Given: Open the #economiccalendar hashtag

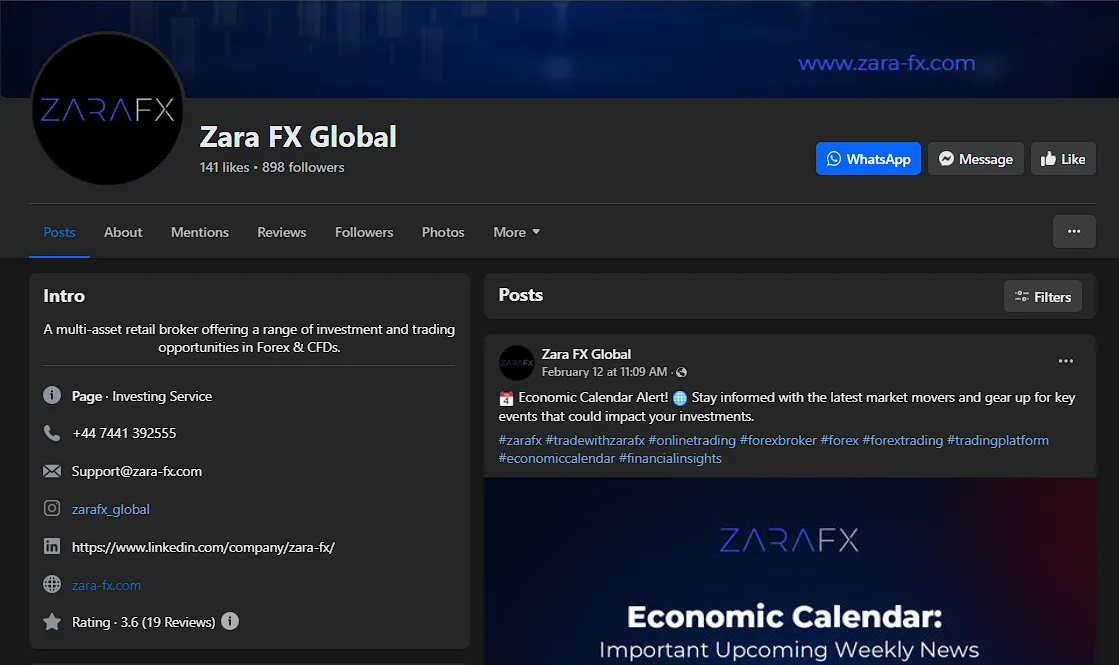Looking at the screenshot, I should [x=557, y=458].
